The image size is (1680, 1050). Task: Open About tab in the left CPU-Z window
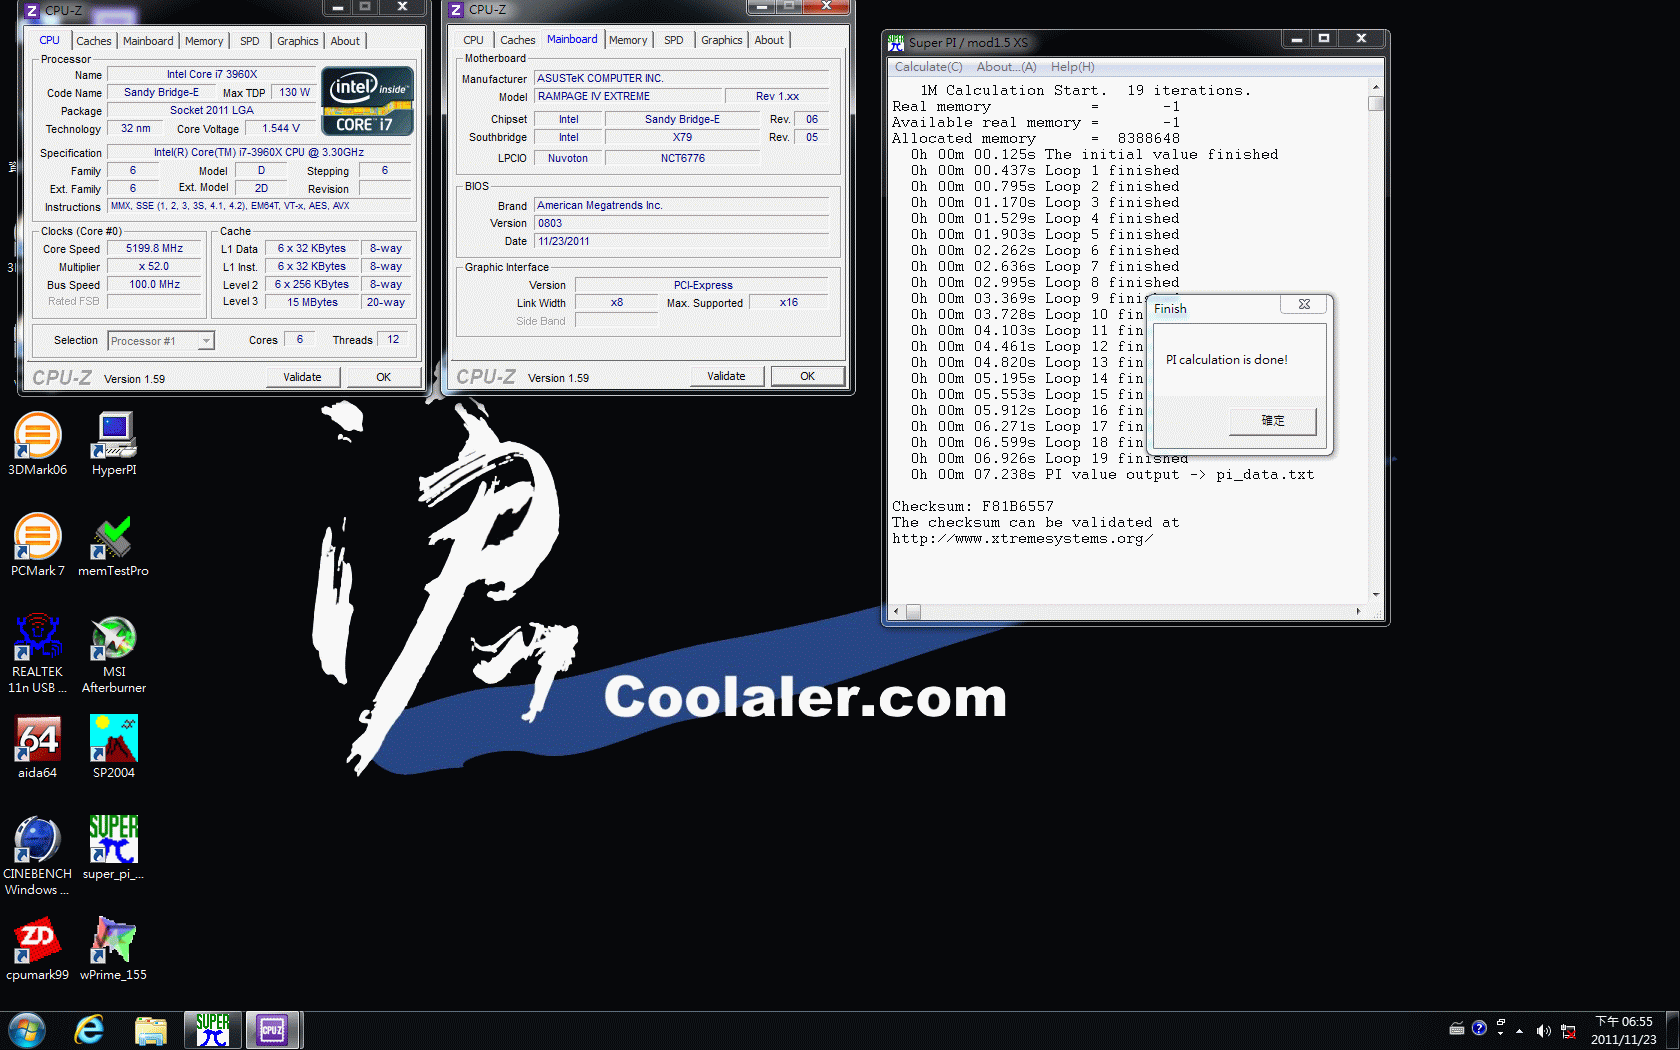345,41
